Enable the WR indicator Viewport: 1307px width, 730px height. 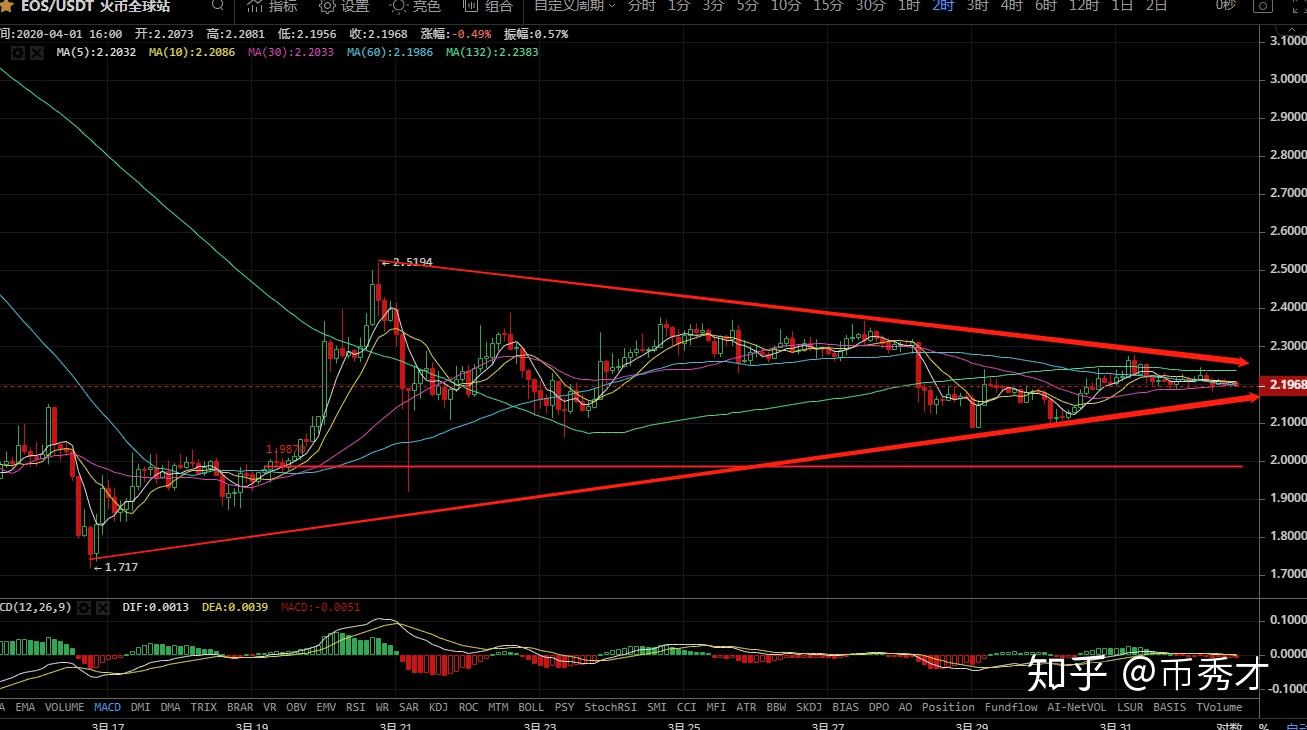pos(382,707)
